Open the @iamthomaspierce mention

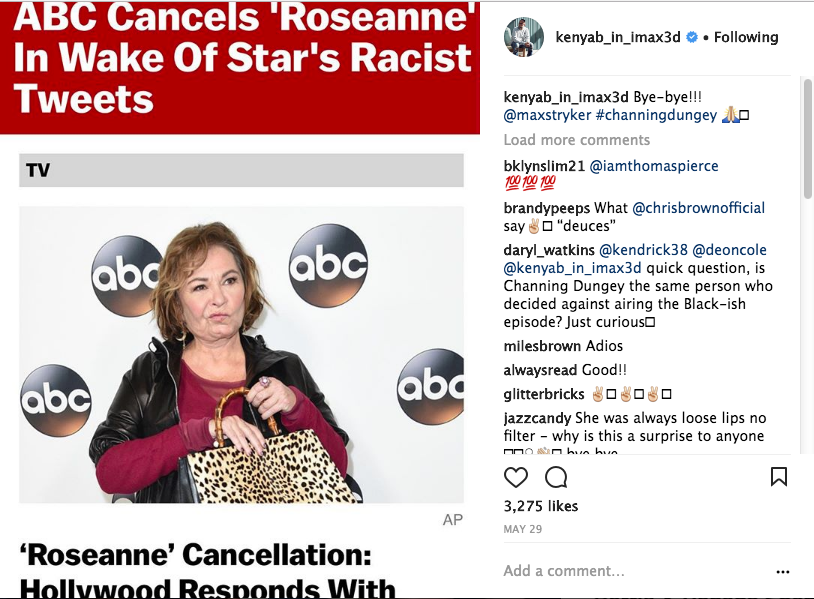point(654,165)
